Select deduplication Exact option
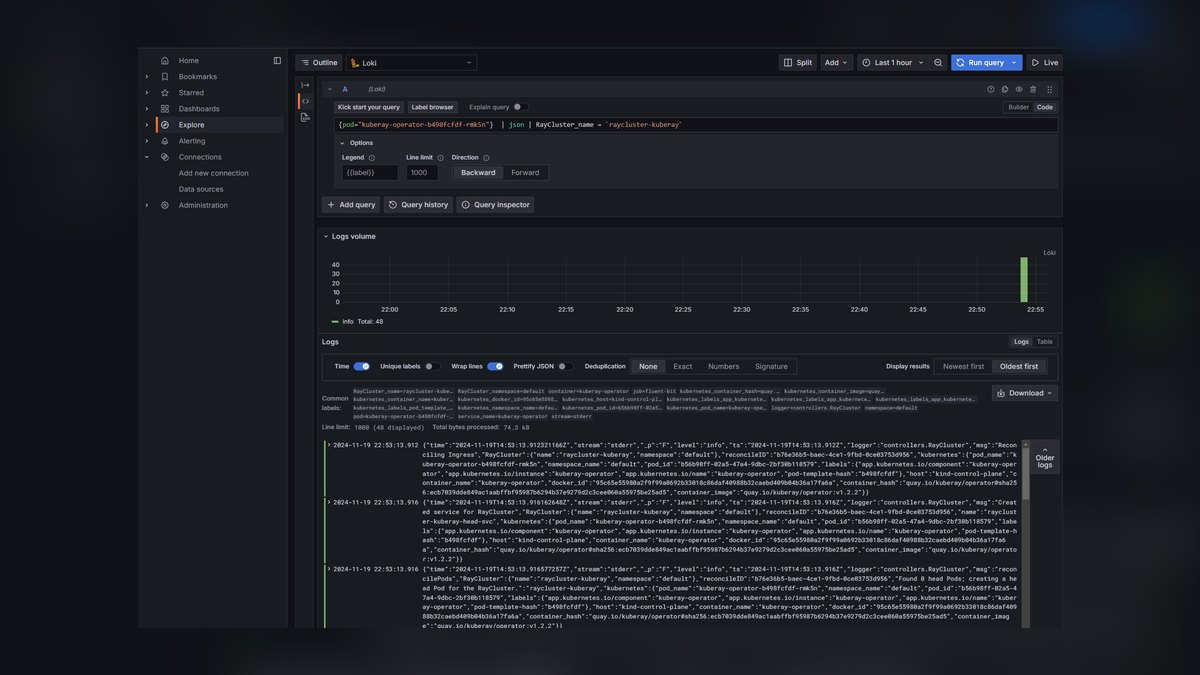This screenshot has width=1200, height=675. 683,367
